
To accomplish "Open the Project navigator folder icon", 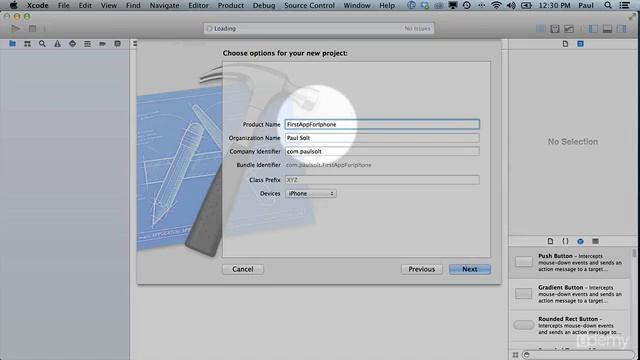I will point(12,44).
